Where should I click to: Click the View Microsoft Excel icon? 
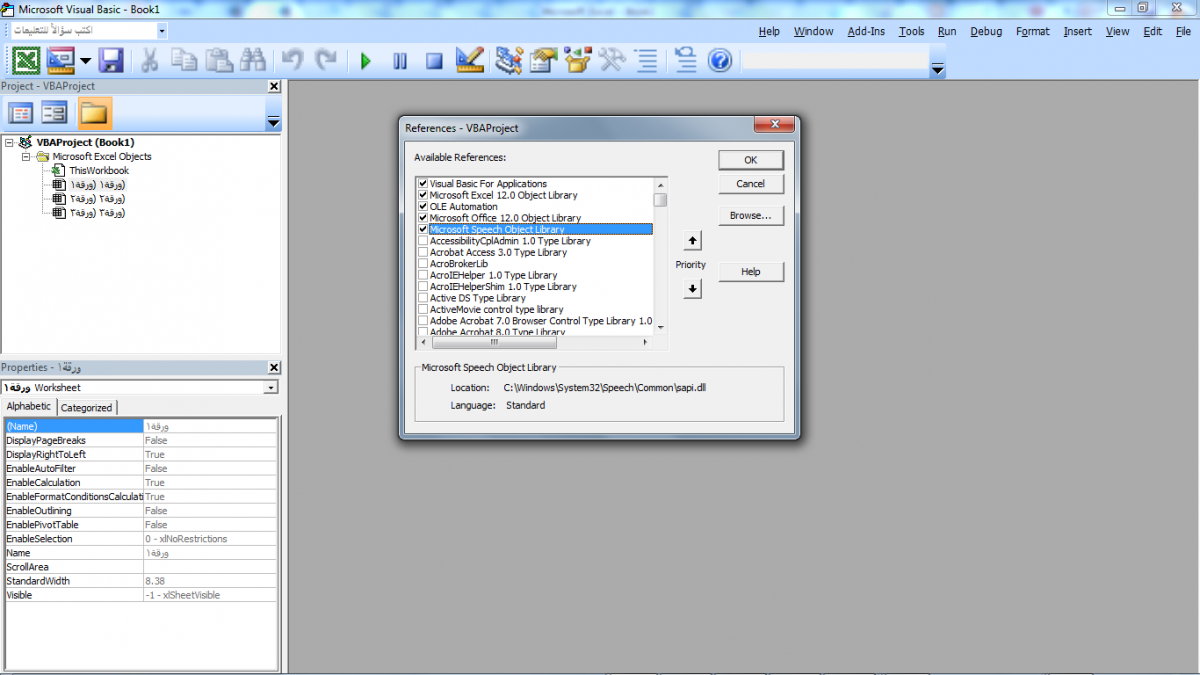(27, 61)
